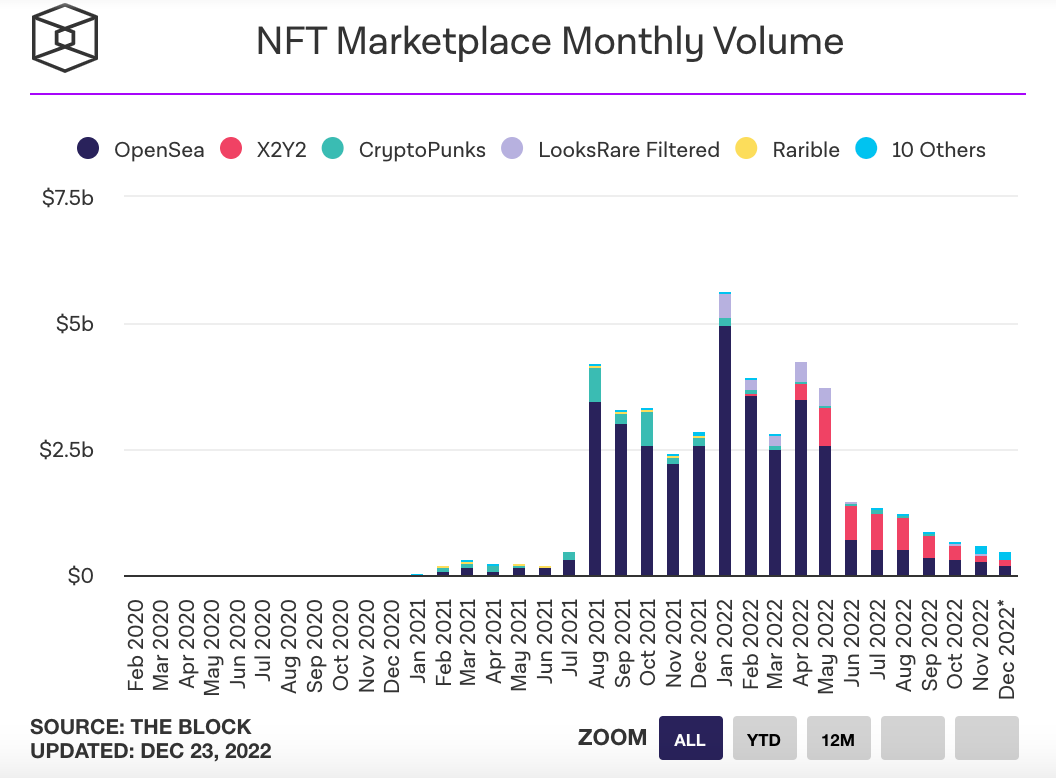Click last blank gray zoom button

[987, 738]
